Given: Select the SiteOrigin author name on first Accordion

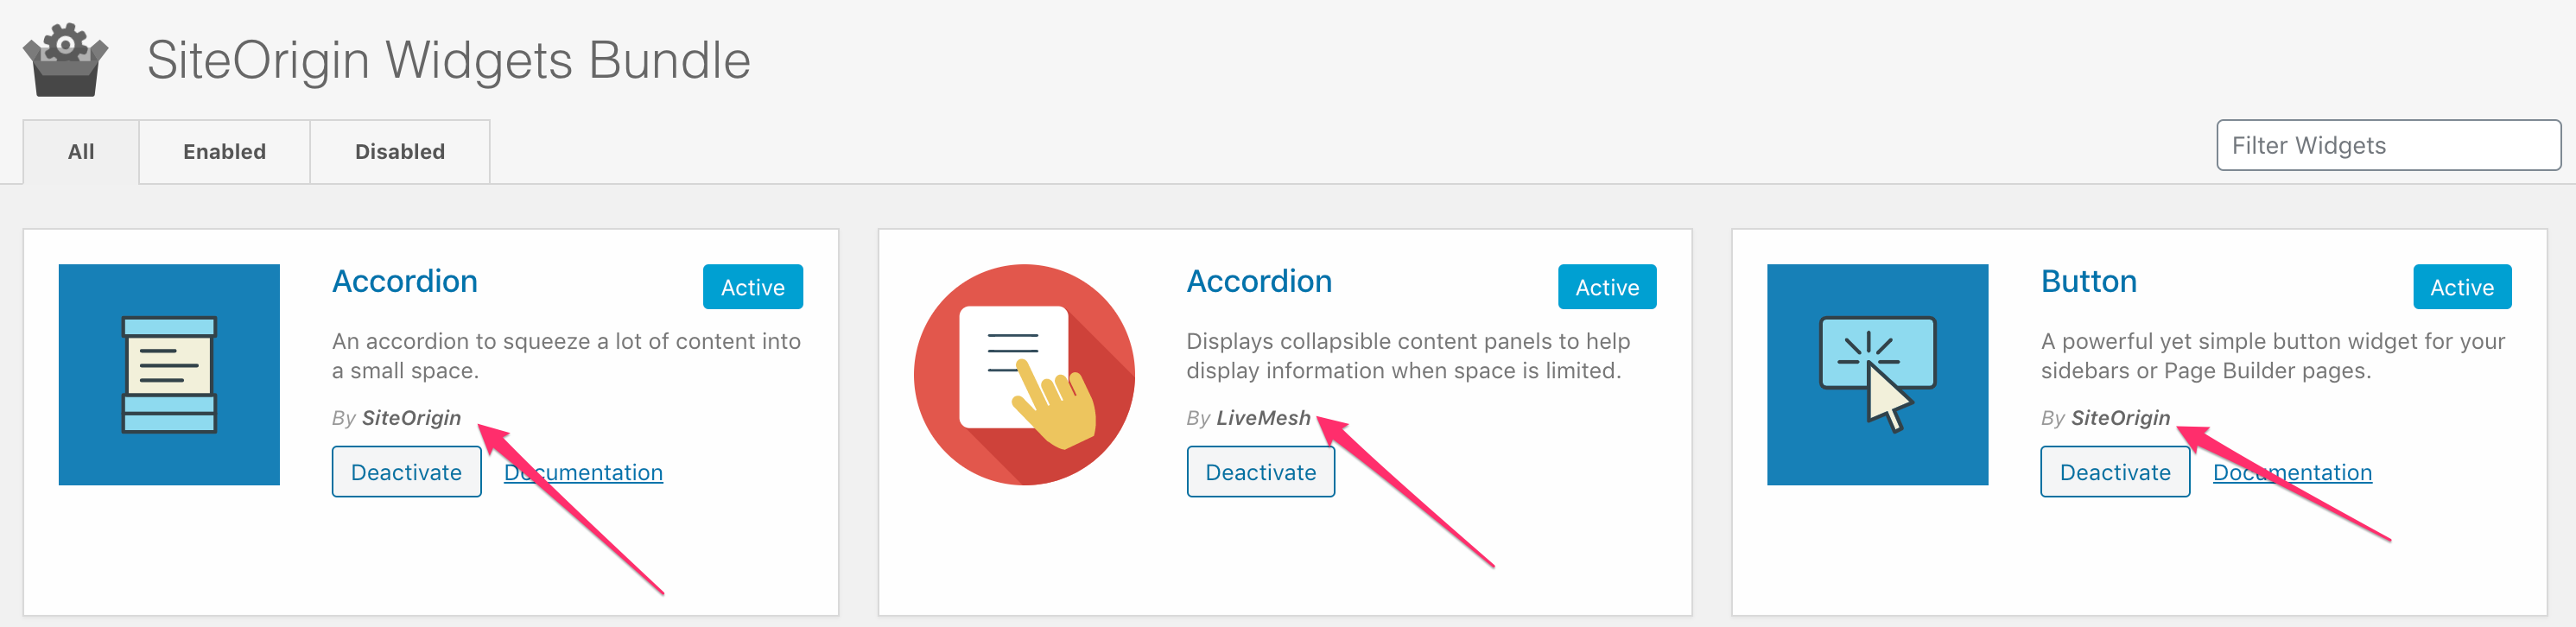Looking at the screenshot, I should click(x=412, y=417).
